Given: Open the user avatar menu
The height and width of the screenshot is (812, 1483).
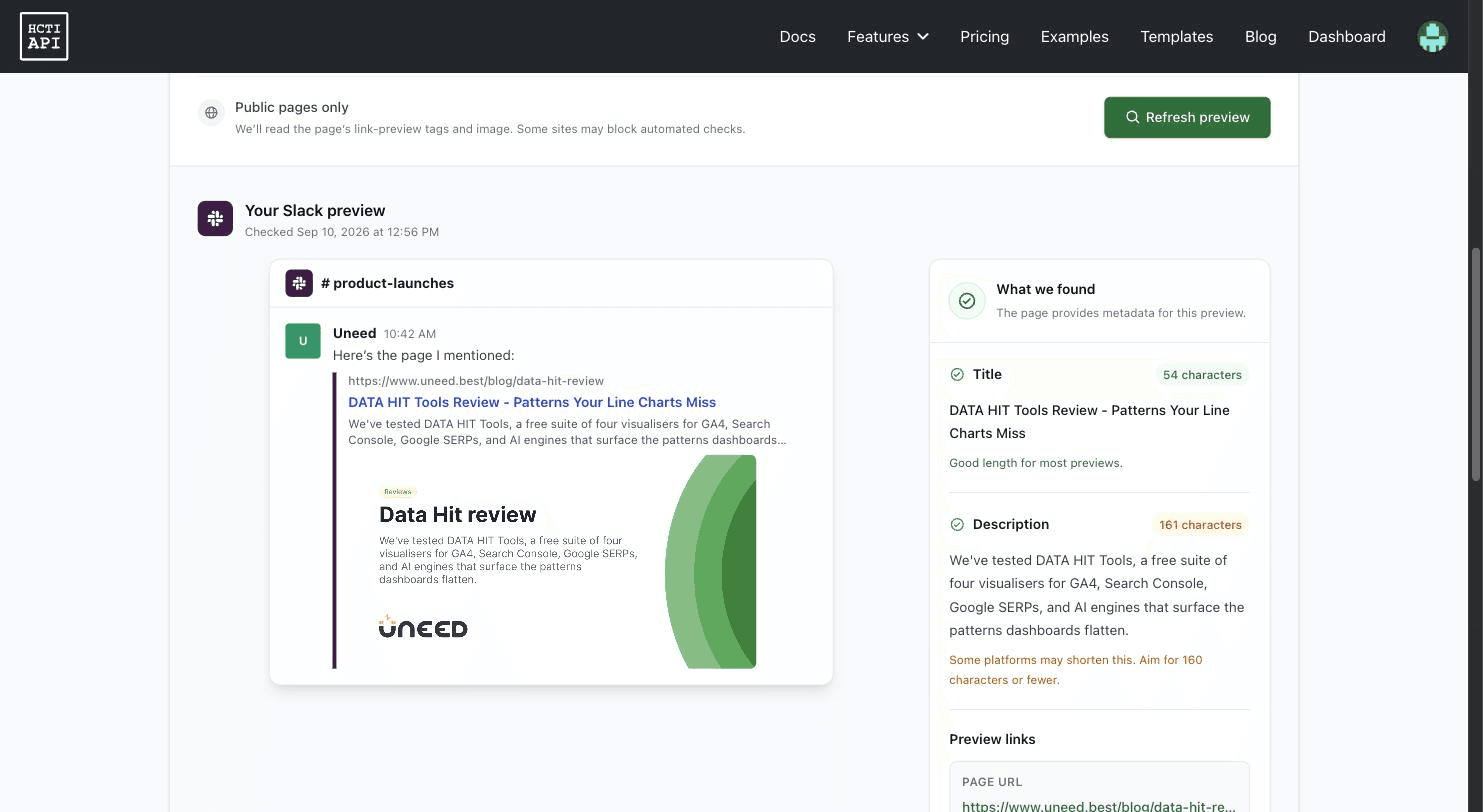Looking at the screenshot, I should coord(1432,37).
